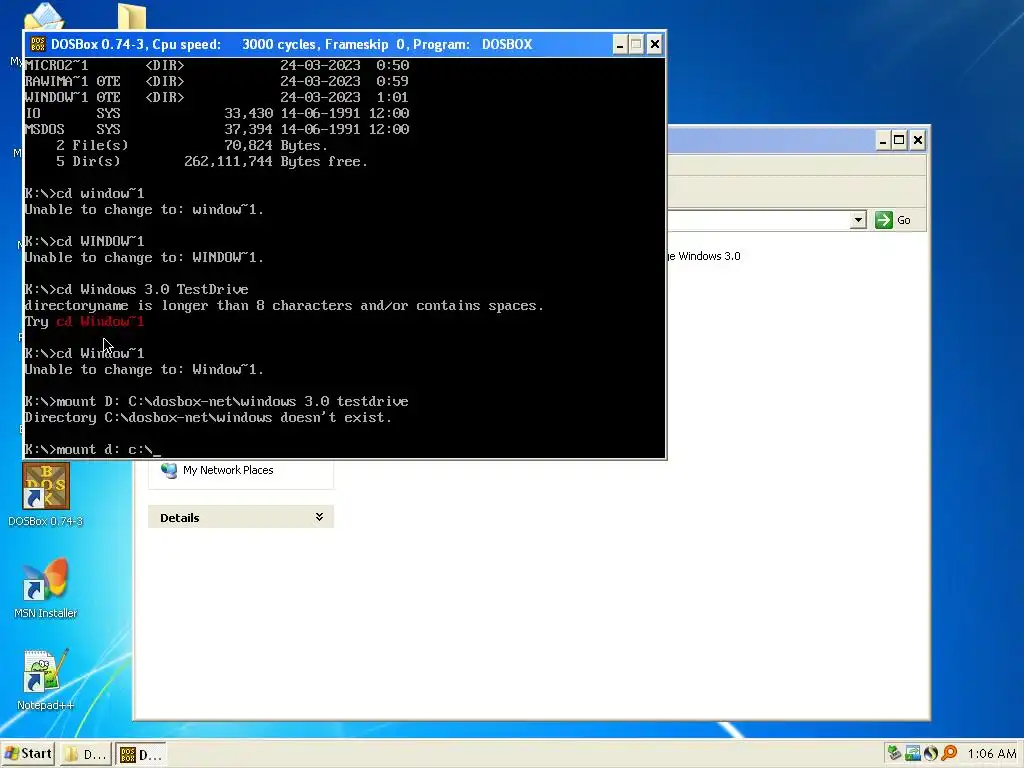Click the Safely Remove Hardware tray icon
Image resolution: width=1024 pixels, height=768 pixels.
click(x=894, y=753)
